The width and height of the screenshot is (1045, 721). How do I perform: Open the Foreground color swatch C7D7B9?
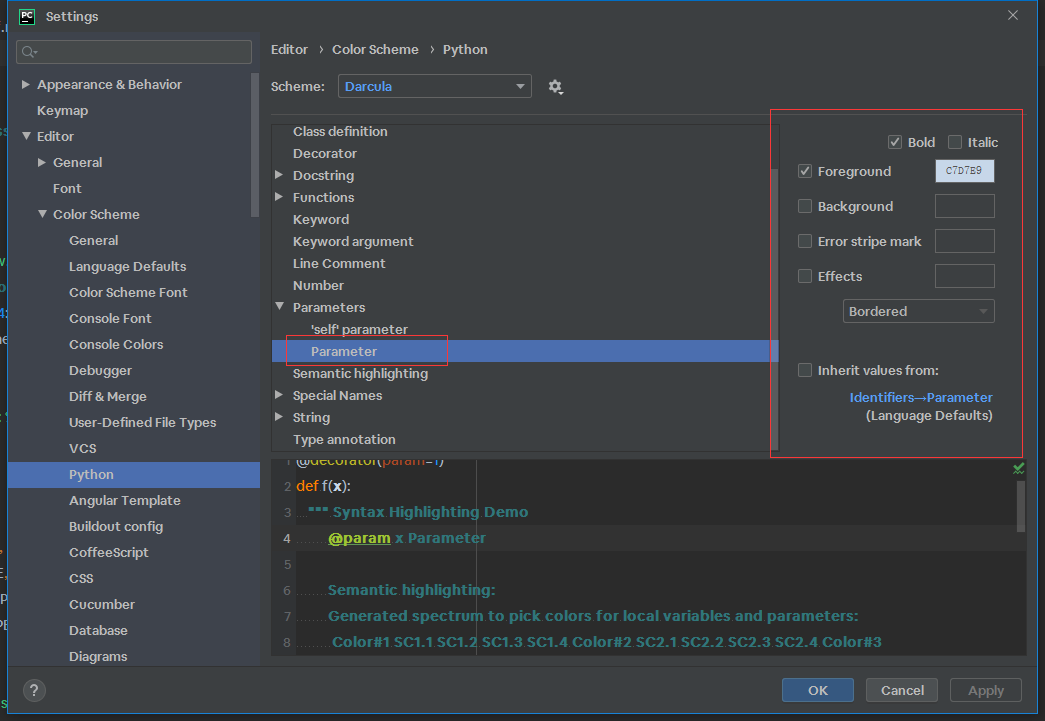[x=964, y=171]
